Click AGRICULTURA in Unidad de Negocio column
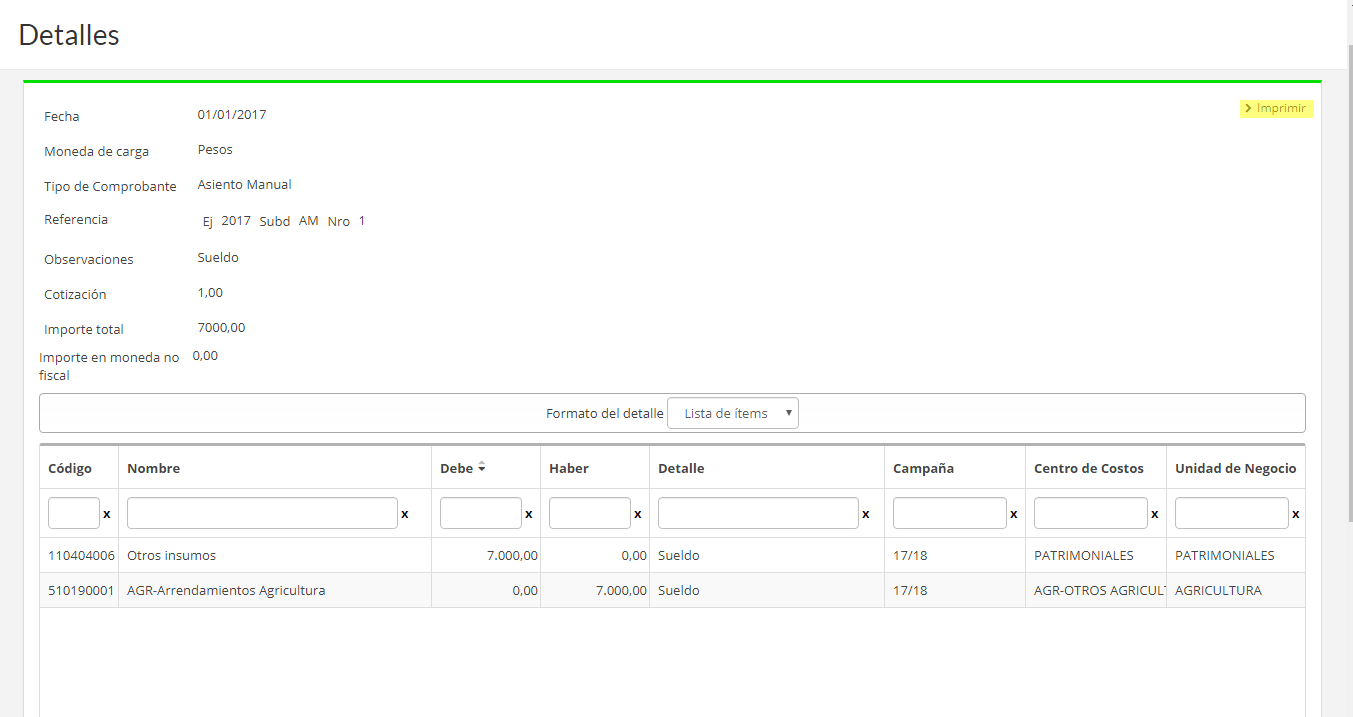Screen dimensions: 1353x717 point(1218,590)
